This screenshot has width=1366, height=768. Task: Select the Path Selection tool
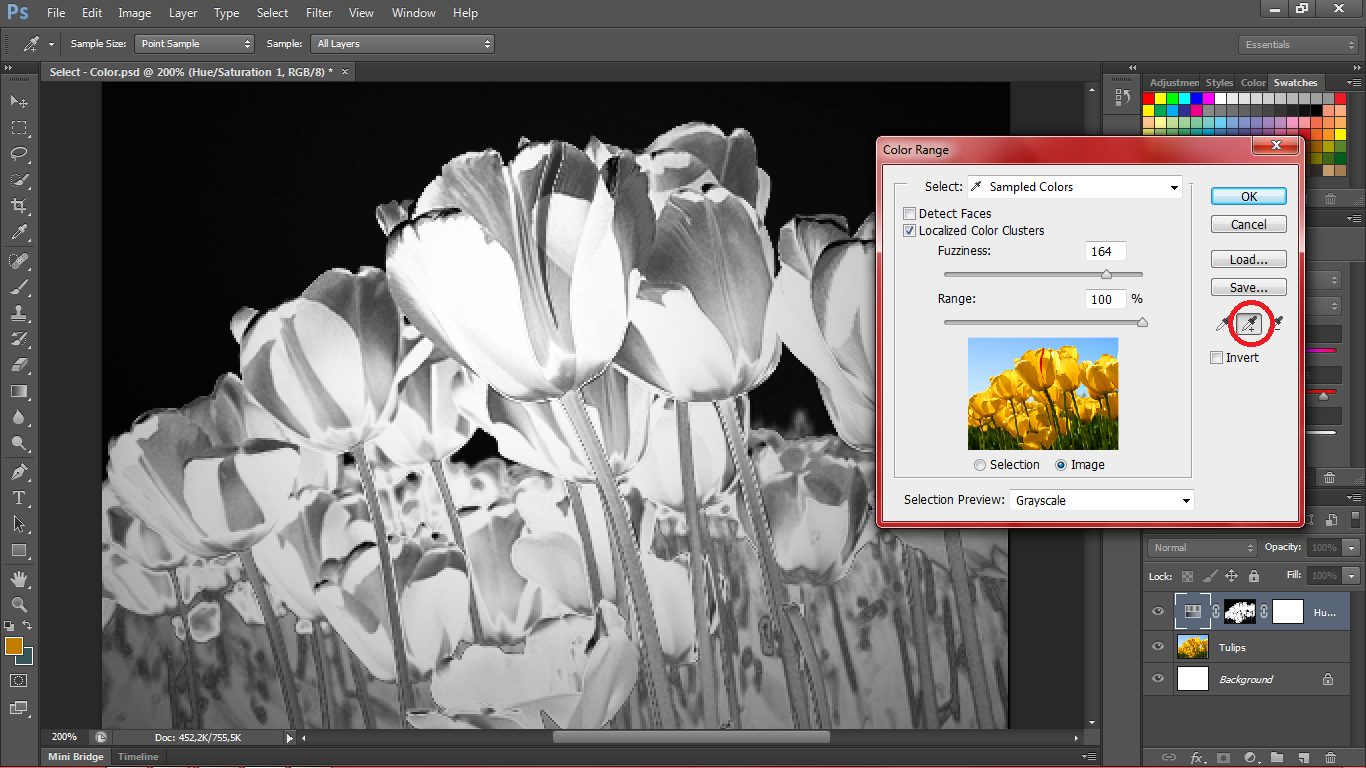[x=19, y=524]
